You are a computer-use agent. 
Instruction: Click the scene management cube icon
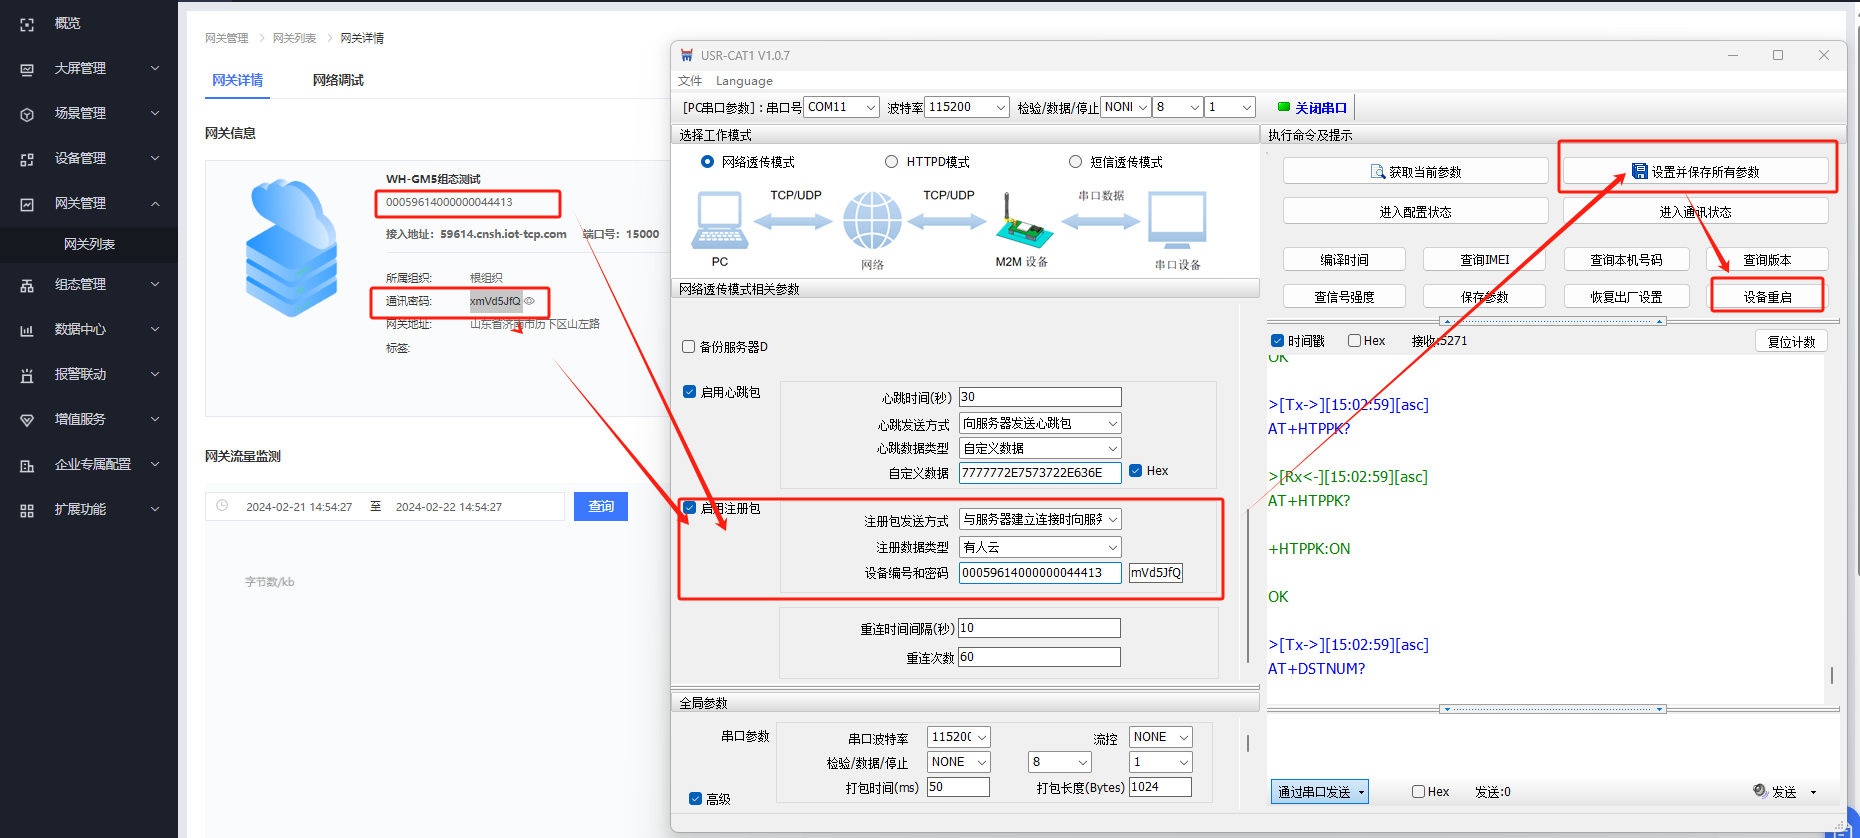(x=27, y=114)
